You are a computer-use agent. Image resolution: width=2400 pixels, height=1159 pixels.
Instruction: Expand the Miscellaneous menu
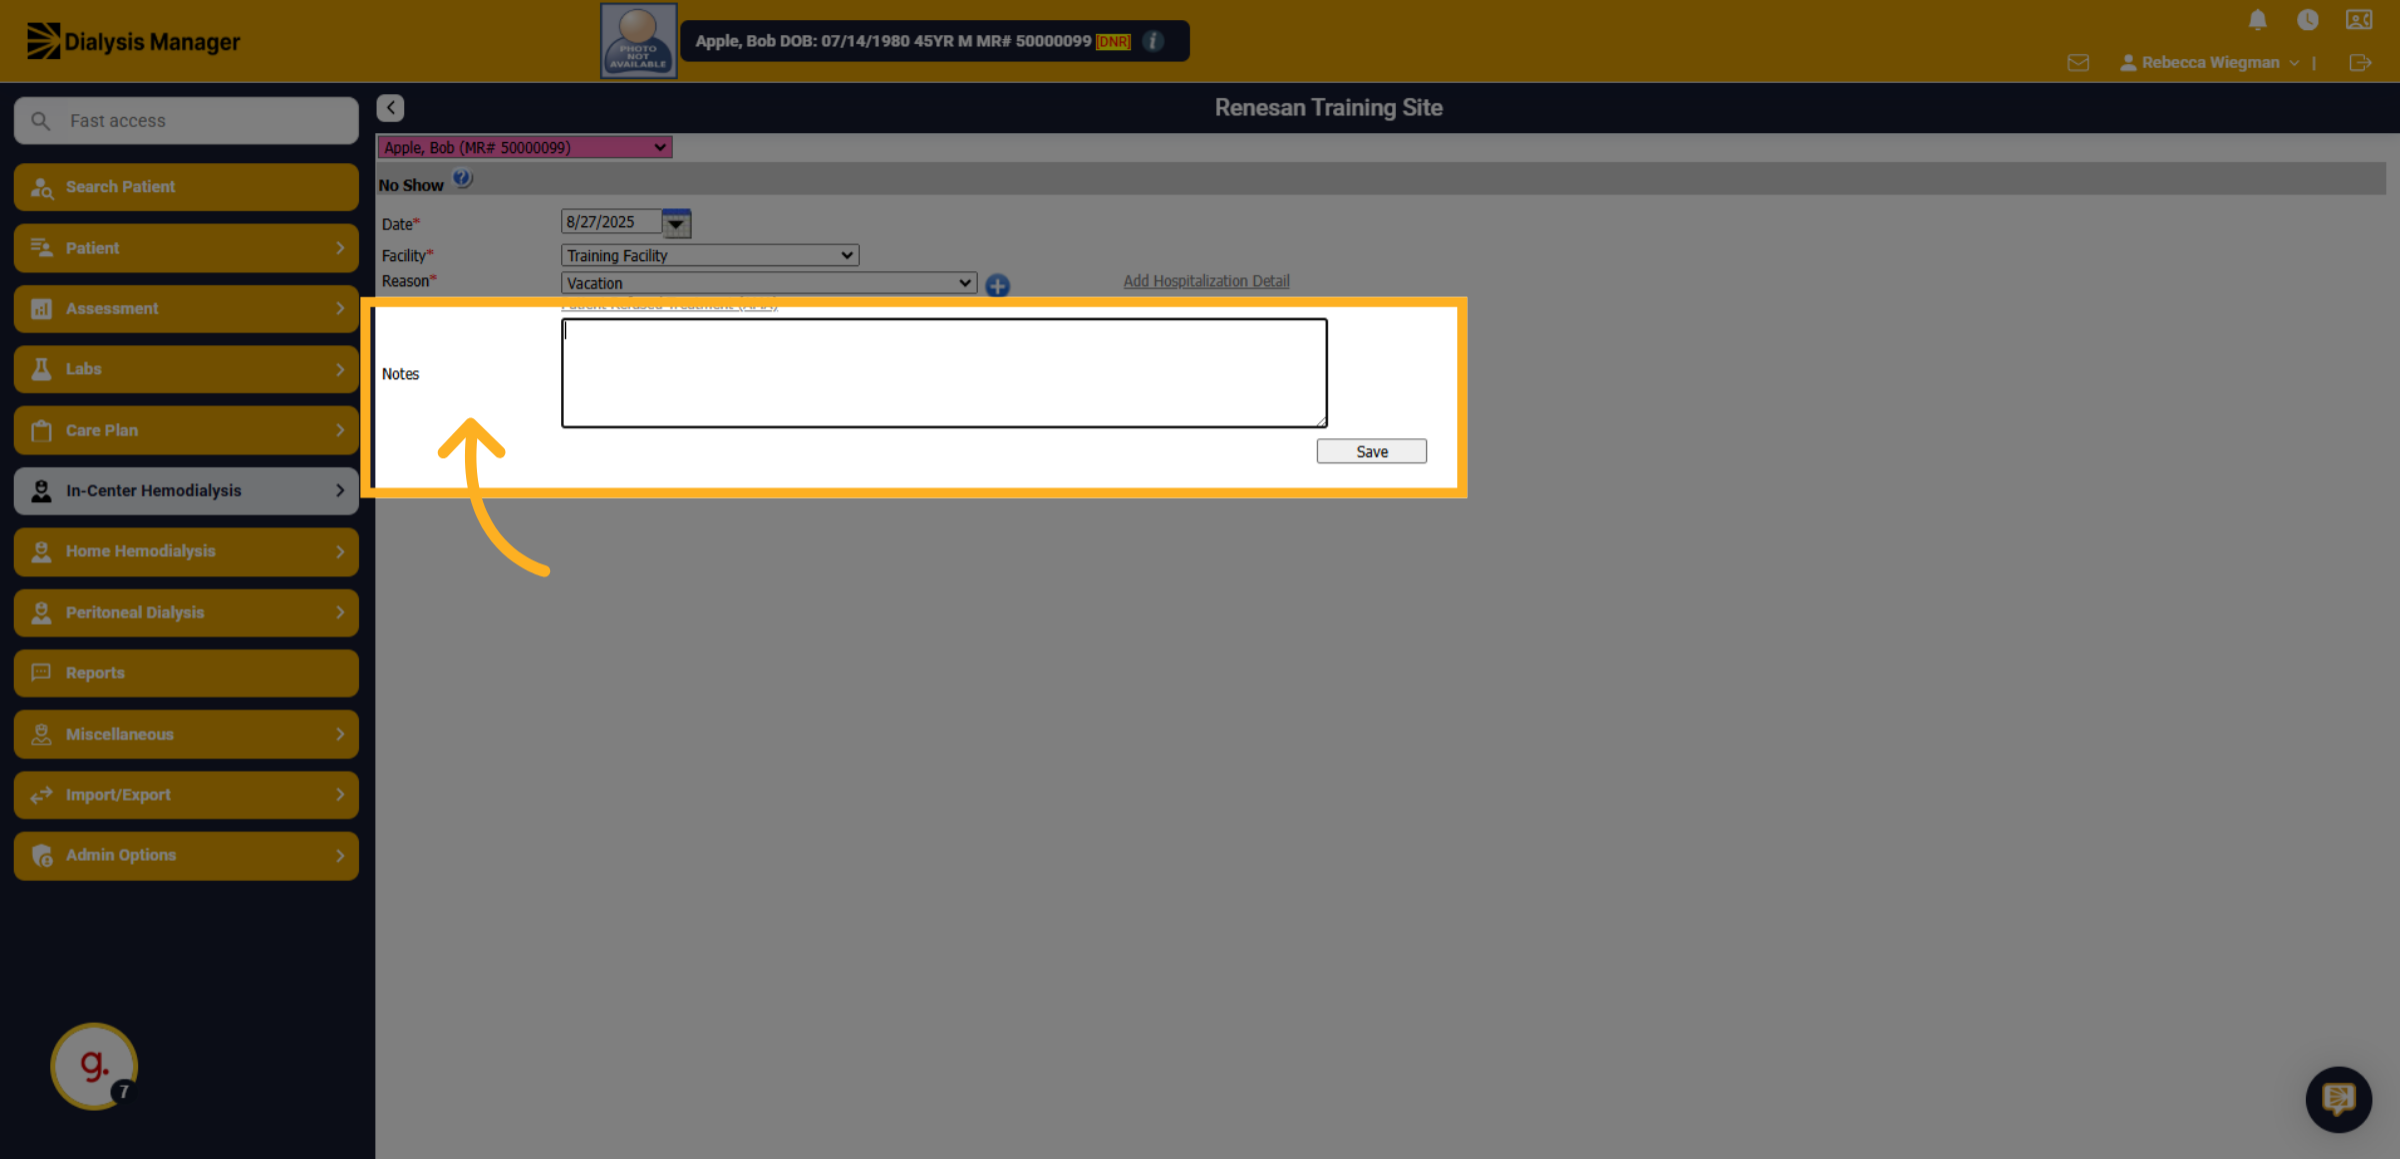pos(186,734)
